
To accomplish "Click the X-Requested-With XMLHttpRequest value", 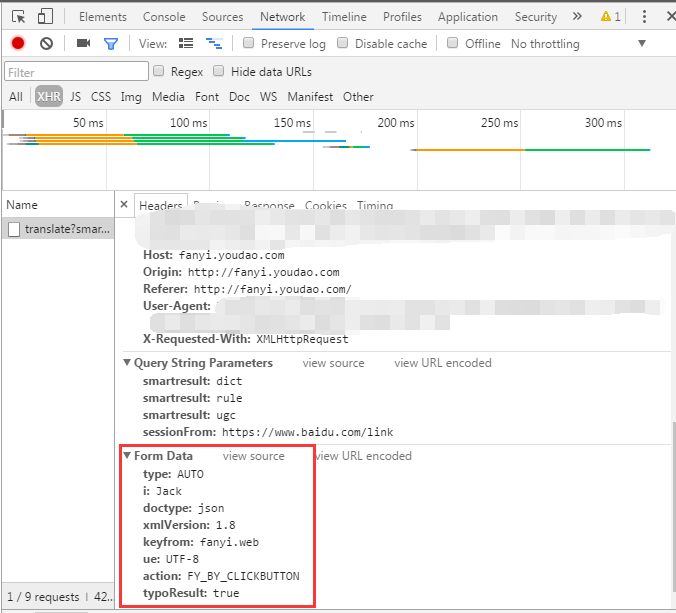I will [x=302, y=339].
